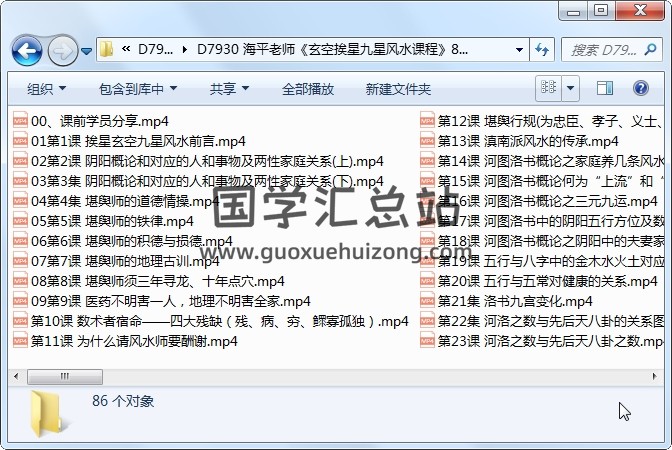Select file name 第20课 五行与五常对健康的关系.mp4
Screen dimensions: 672x450
547,281
